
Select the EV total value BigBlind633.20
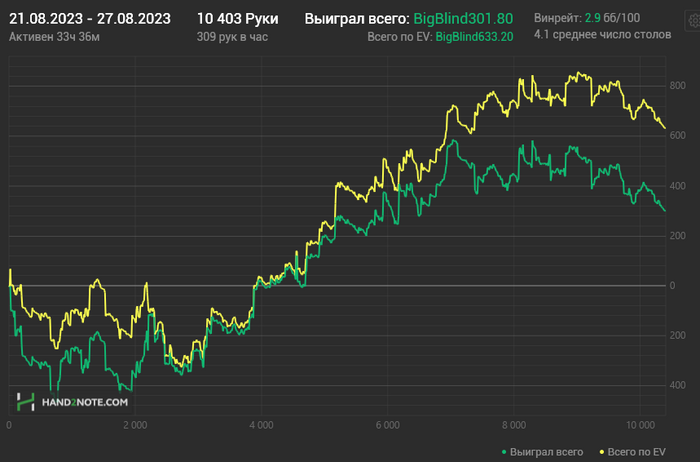tap(474, 37)
